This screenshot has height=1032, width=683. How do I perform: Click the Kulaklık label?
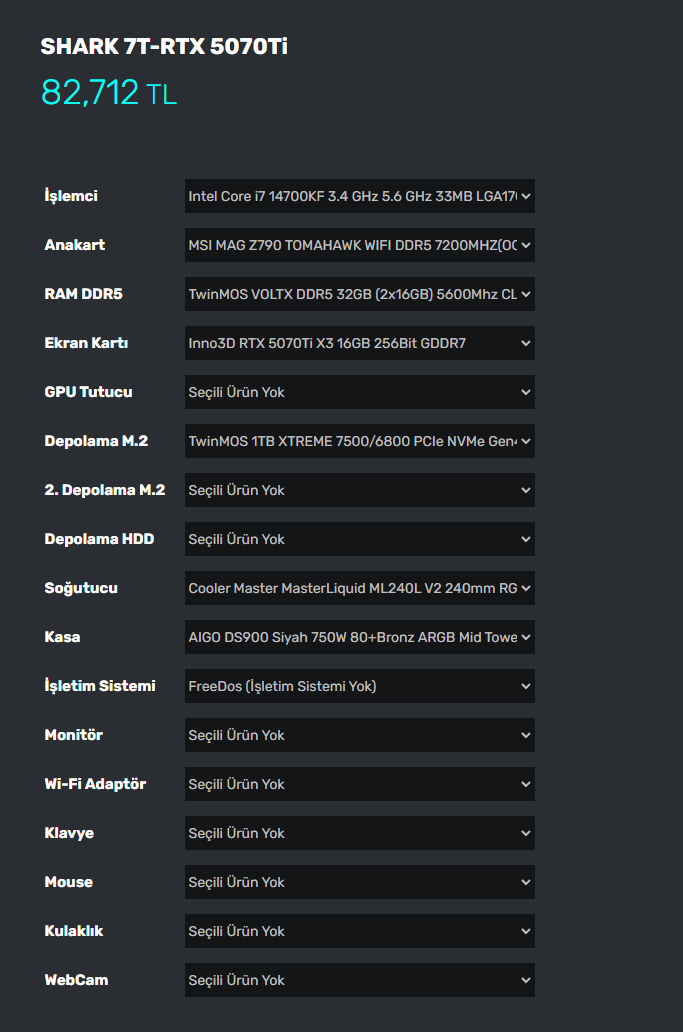[74, 931]
